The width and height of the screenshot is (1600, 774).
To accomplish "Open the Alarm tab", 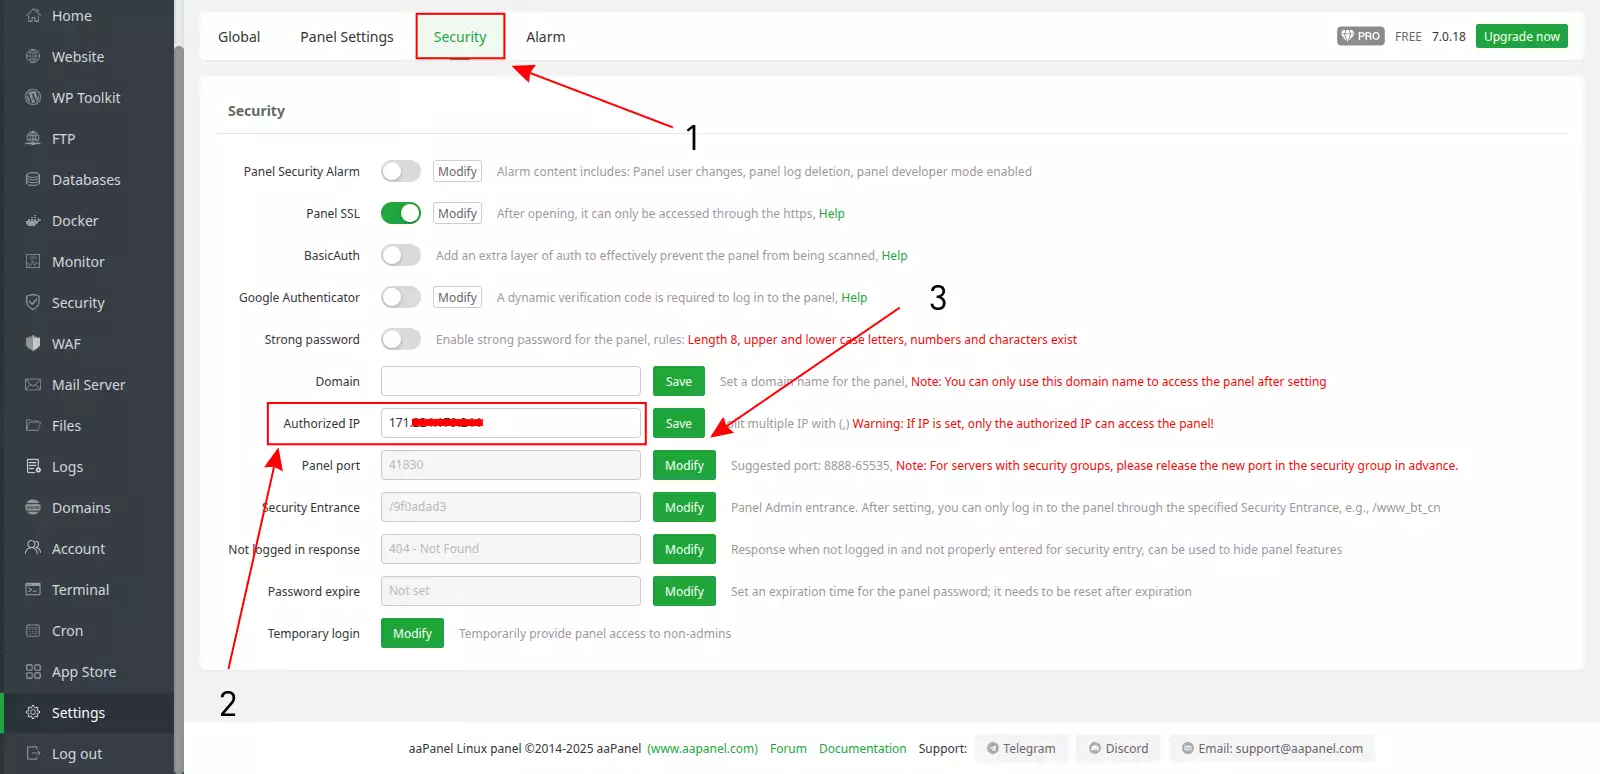I will coord(545,37).
